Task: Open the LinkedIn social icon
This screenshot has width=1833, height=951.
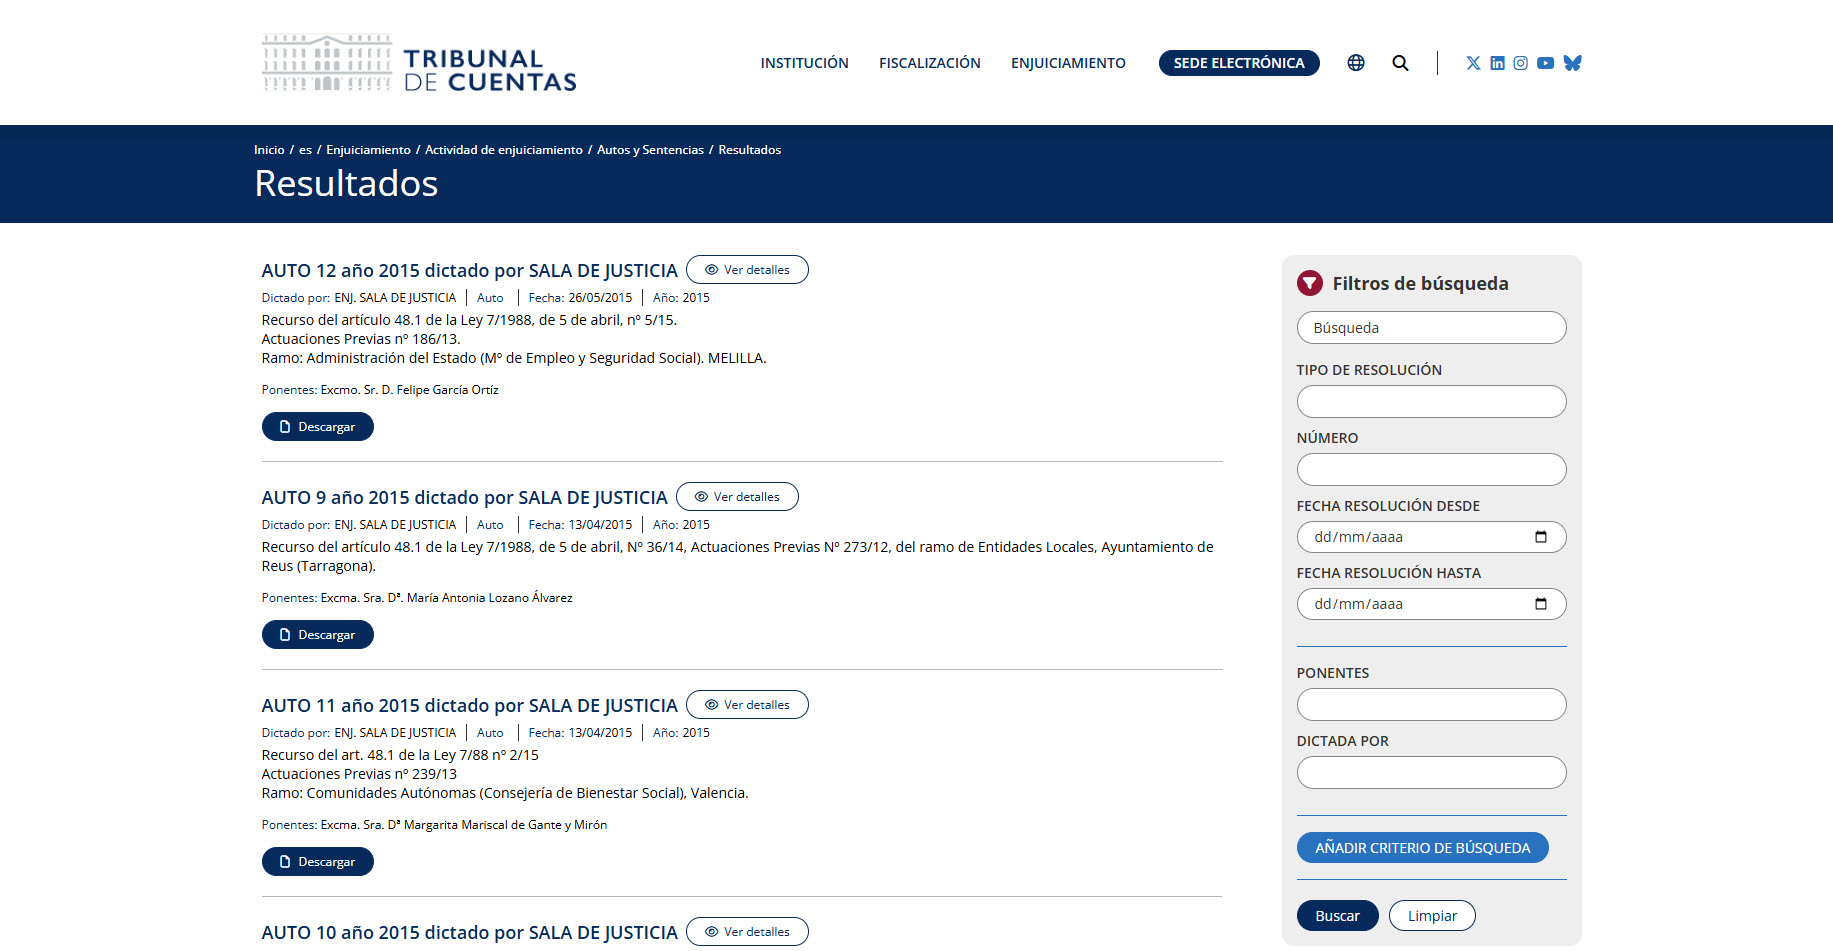Action: pyautogui.click(x=1497, y=63)
